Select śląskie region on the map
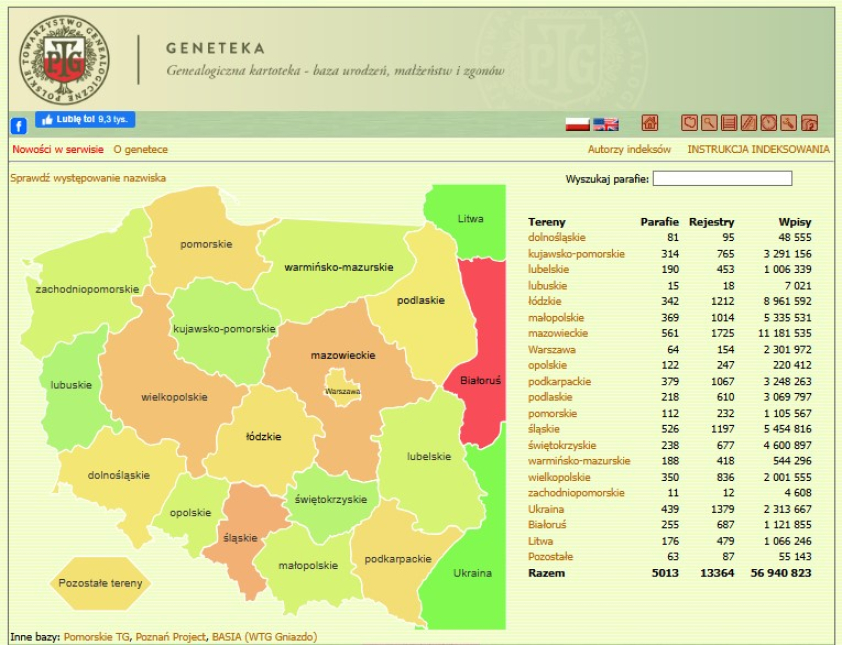The width and height of the screenshot is (842, 645). (x=240, y=538)
